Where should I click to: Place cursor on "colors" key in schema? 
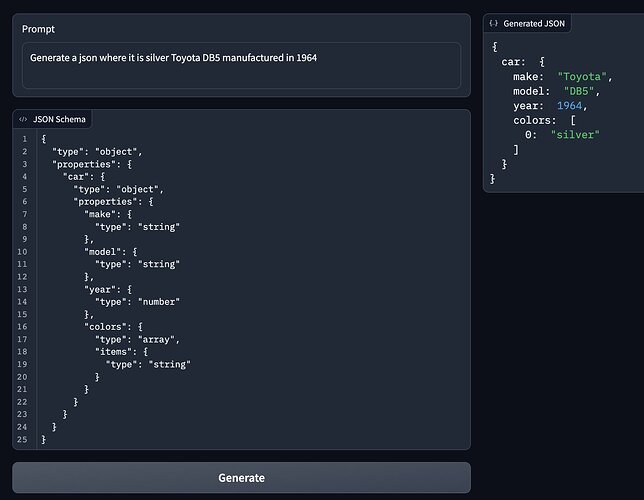(x=104, y=327)
